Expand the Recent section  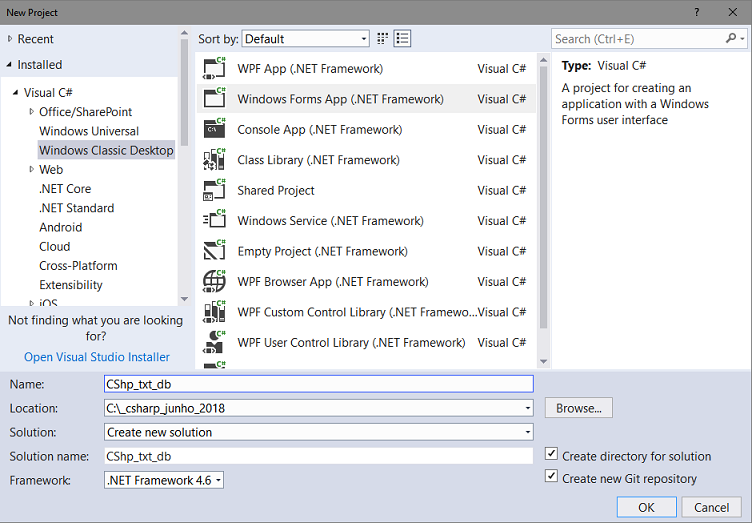(10, 39)
